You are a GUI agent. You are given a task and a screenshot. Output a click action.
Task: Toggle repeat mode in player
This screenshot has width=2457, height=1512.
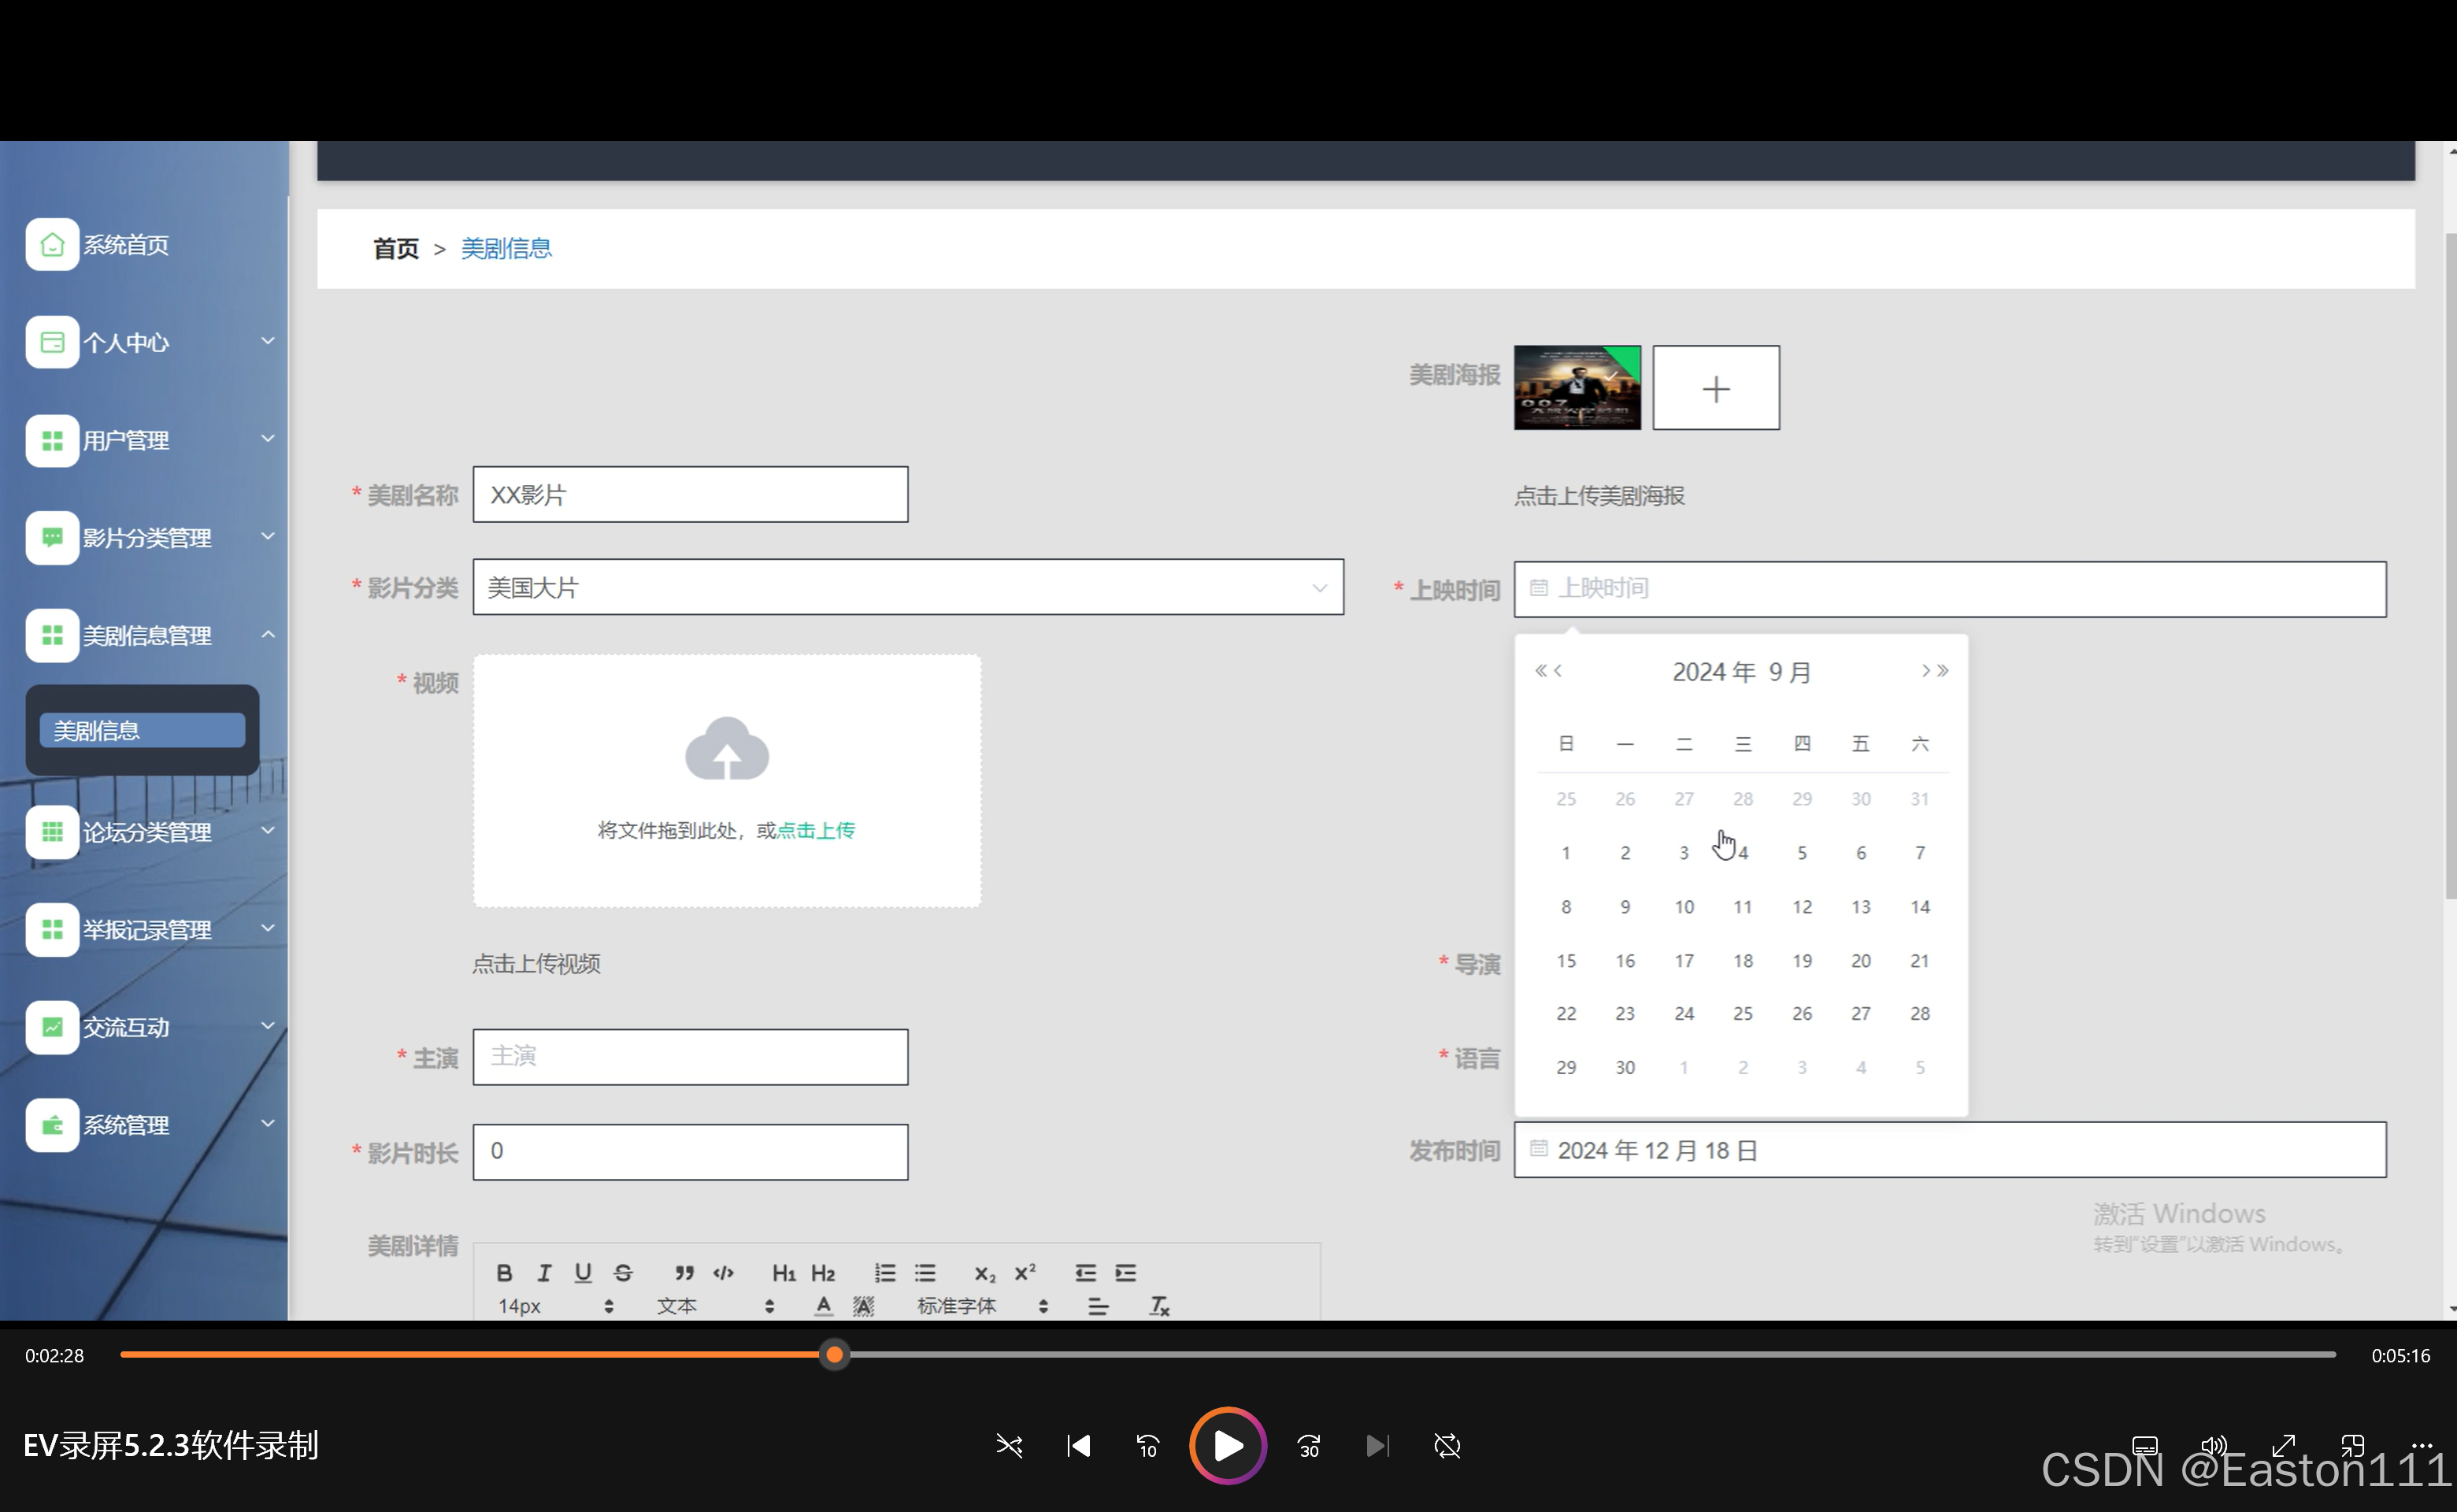(x=1447, y=1446)
